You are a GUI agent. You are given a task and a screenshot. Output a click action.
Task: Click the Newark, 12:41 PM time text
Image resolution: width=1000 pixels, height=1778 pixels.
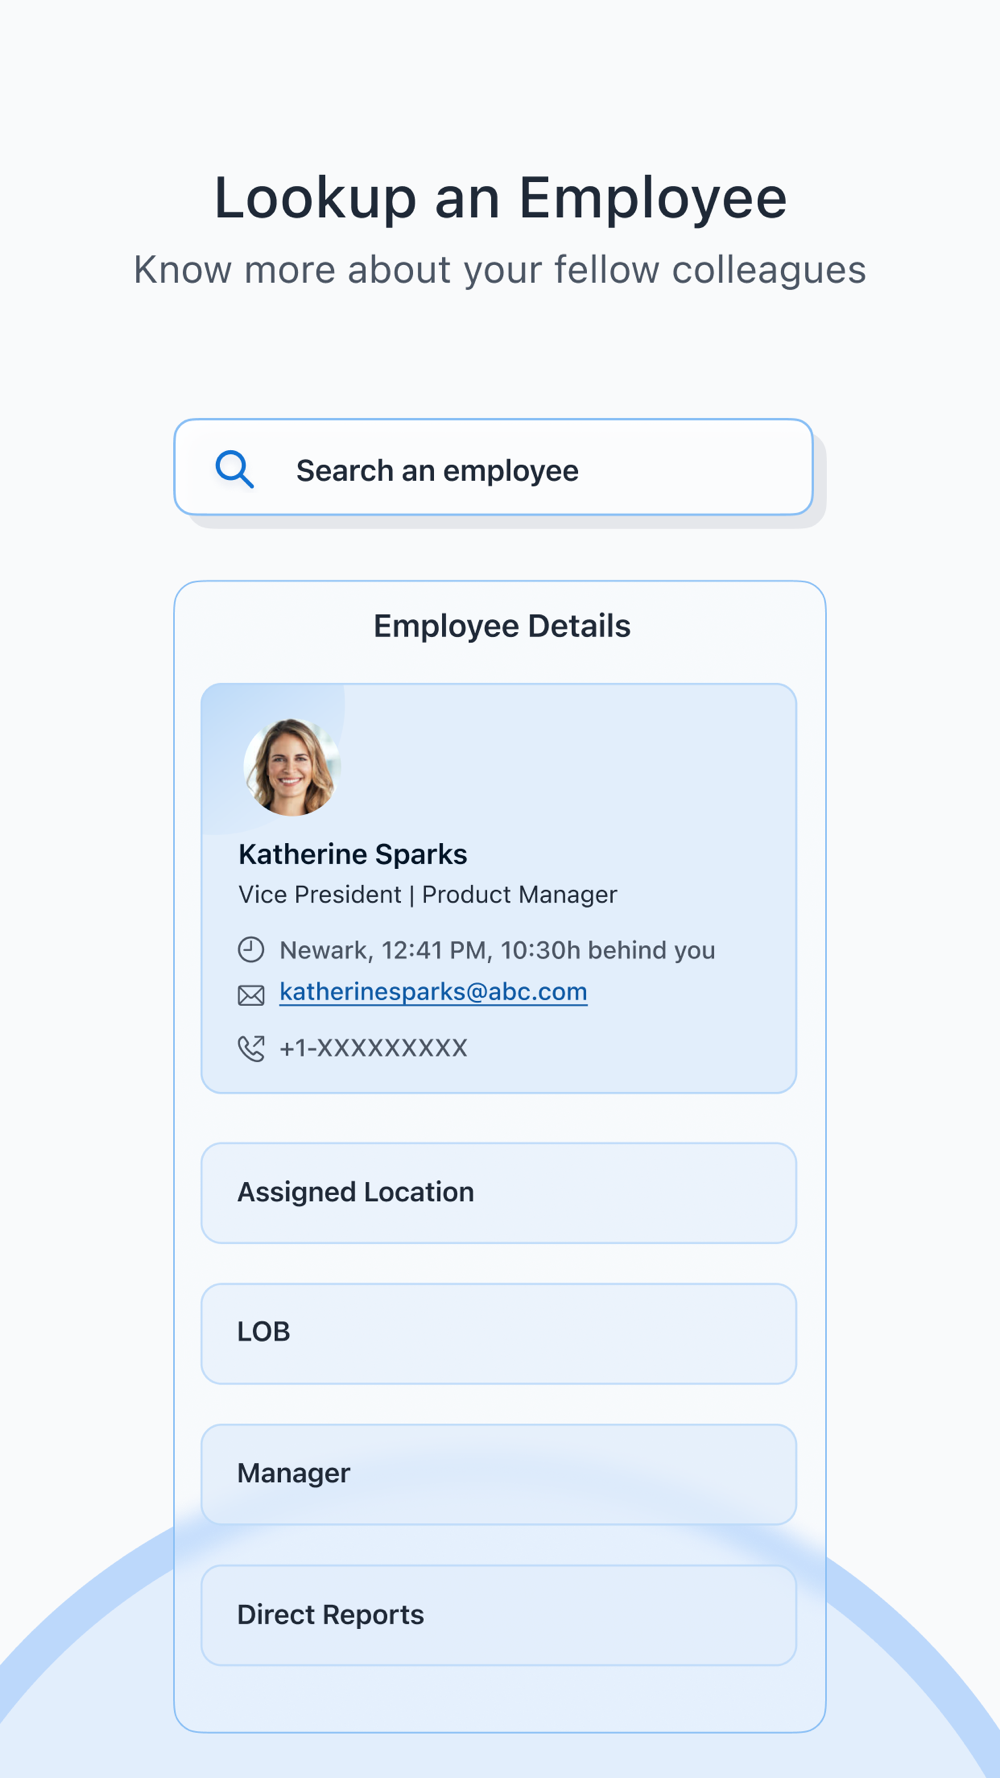point(497,950)
